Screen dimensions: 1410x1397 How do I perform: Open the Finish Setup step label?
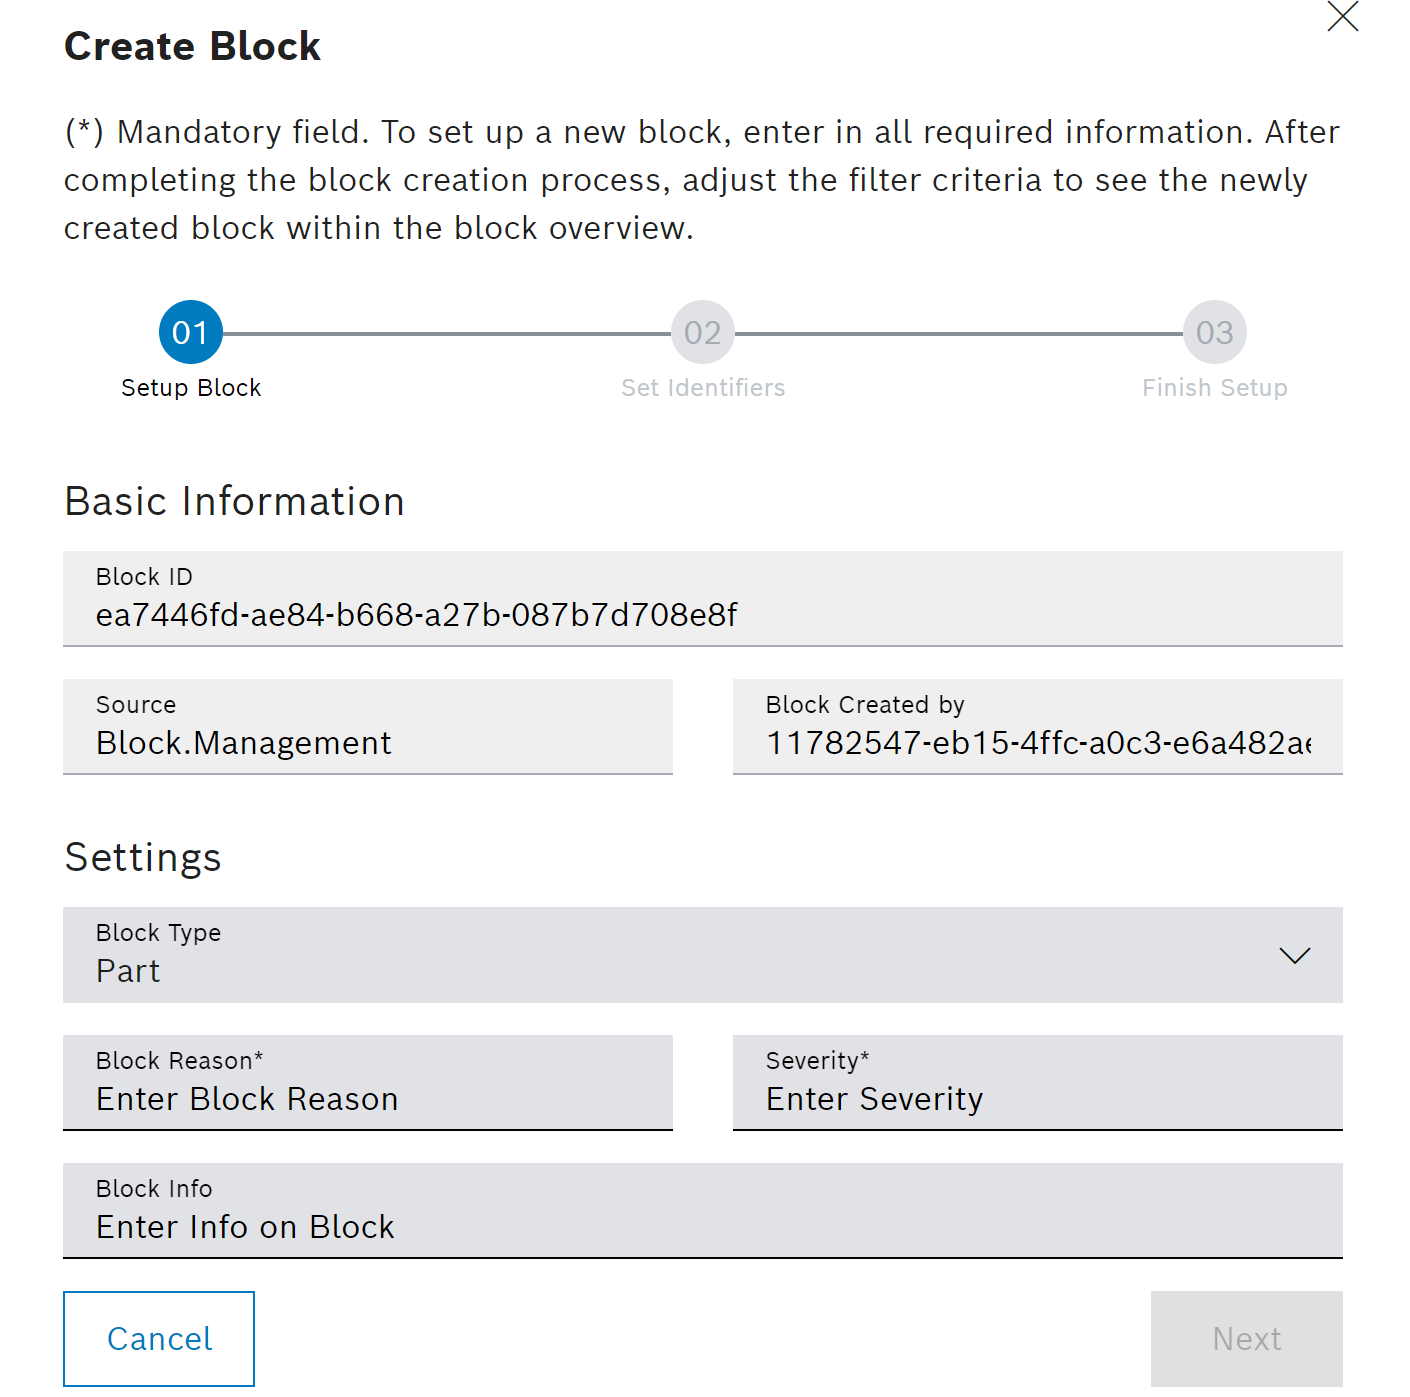(1214, 388)
